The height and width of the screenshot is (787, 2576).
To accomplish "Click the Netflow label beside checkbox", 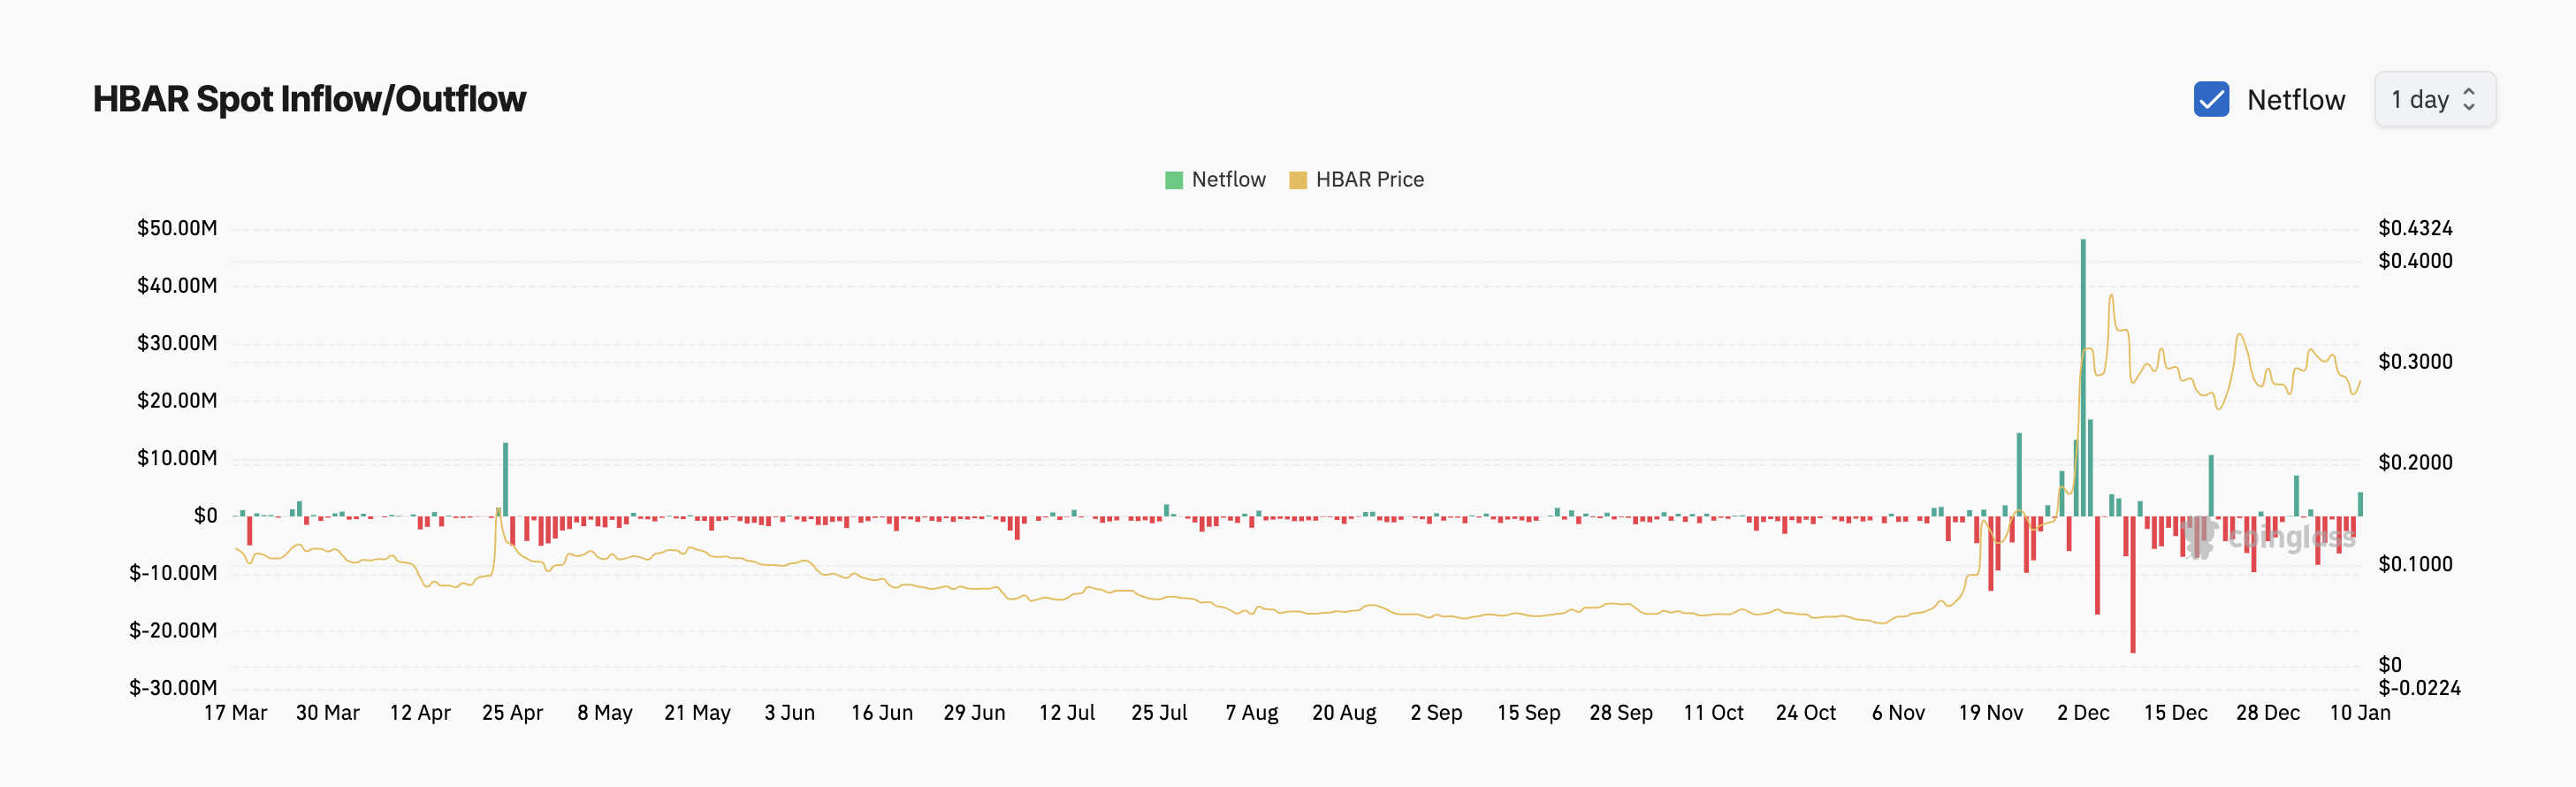I will [x=2295, y=99].
